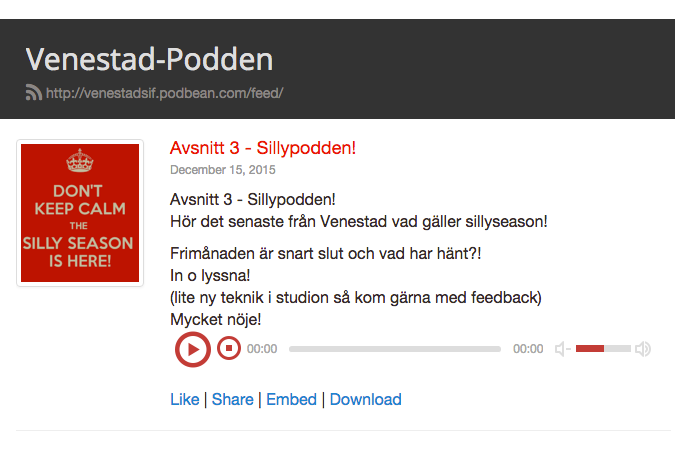Get the Embed code for the episode
This screenshot has width=675, height=468.
point(291,400)
